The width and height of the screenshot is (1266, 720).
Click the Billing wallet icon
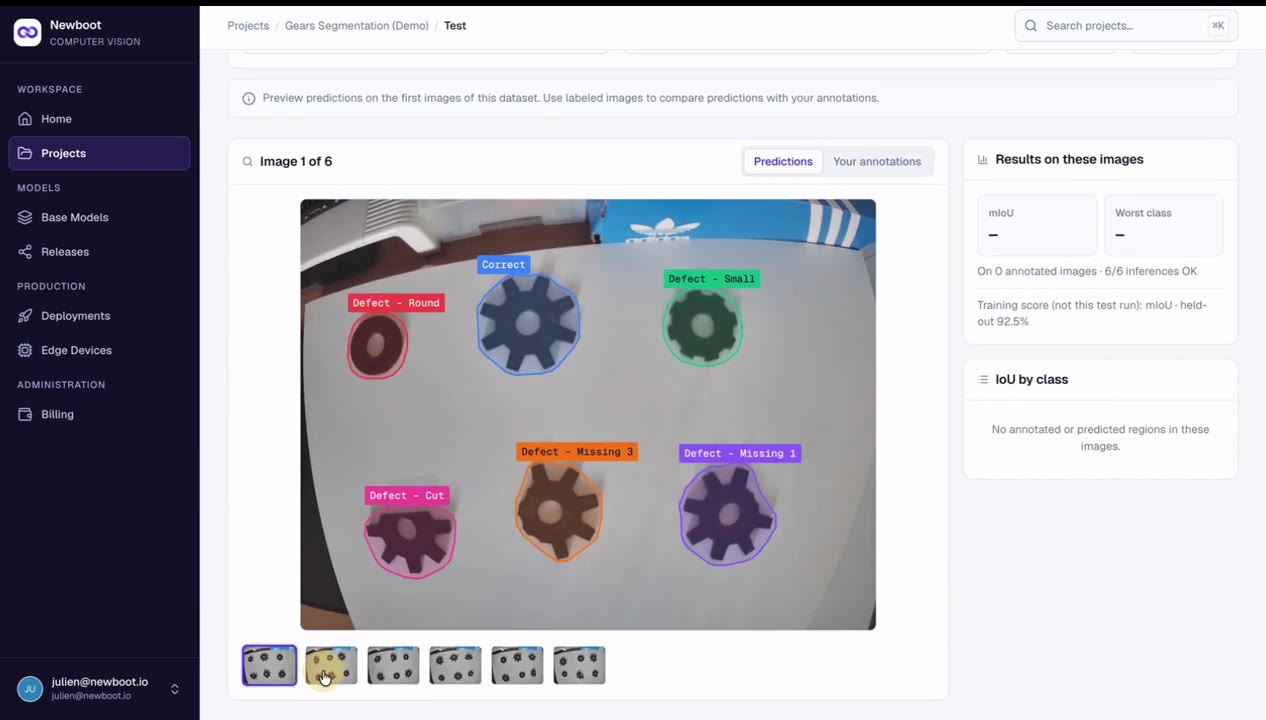pyautogui.click(x=25, y=414)
